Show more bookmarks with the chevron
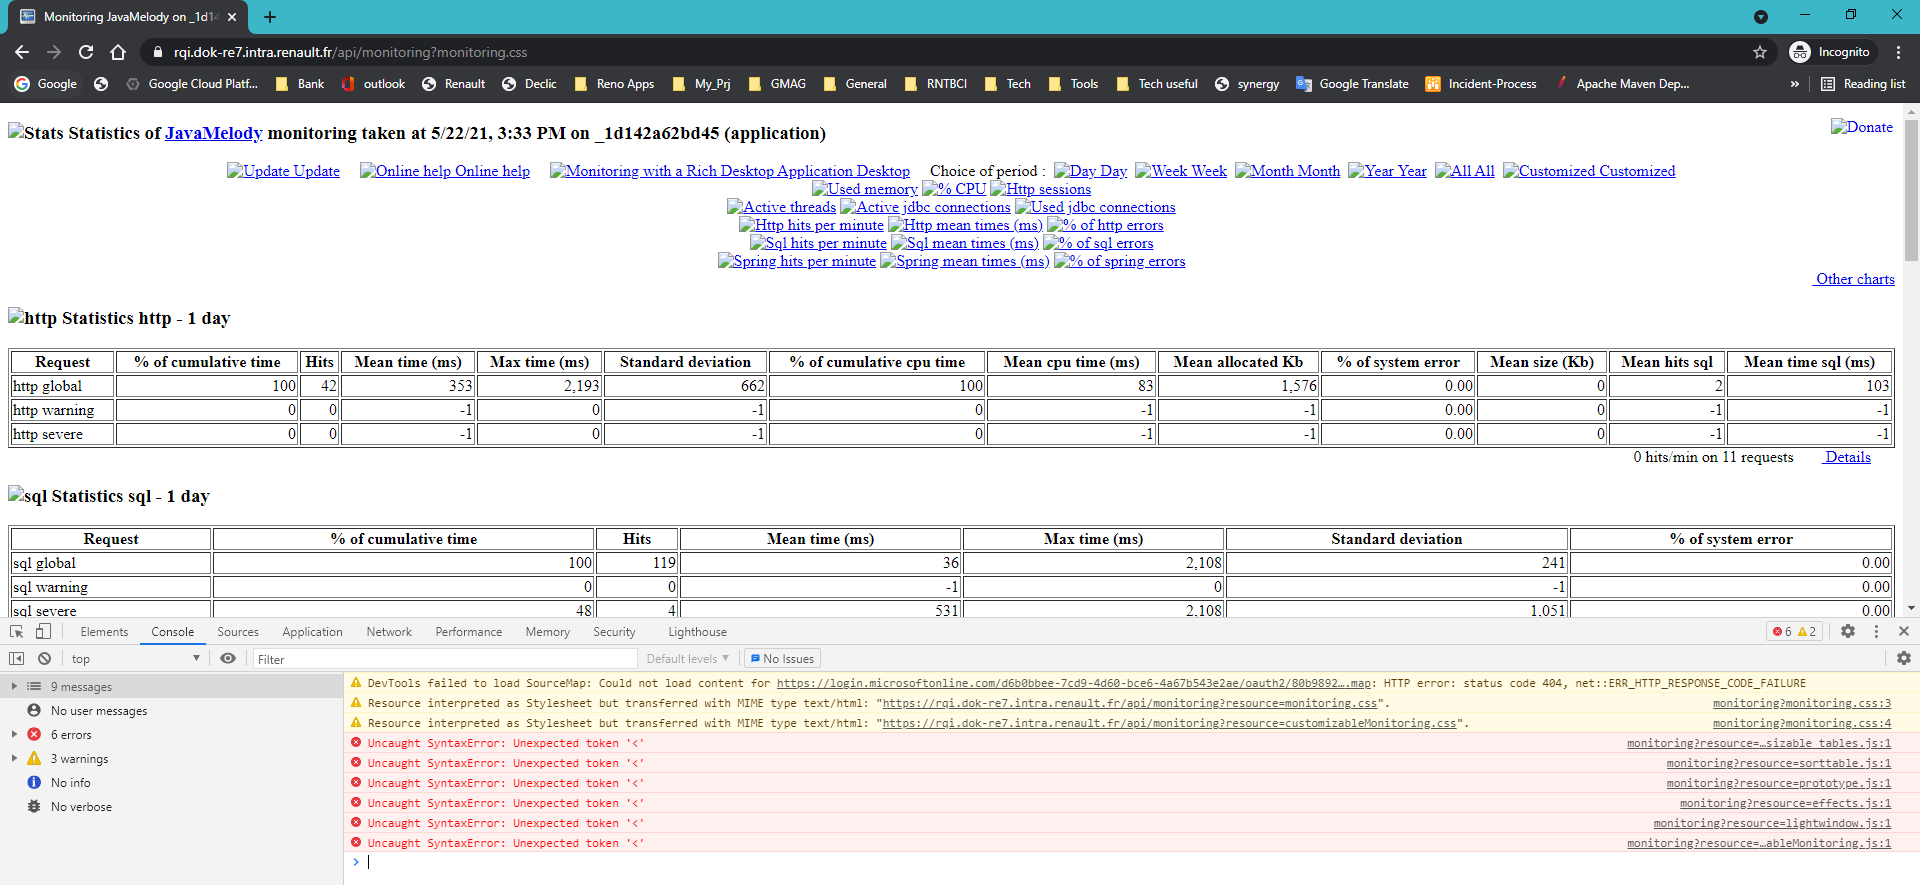Viewport: 1920px width, 885px height. [x=1795, y=84]
